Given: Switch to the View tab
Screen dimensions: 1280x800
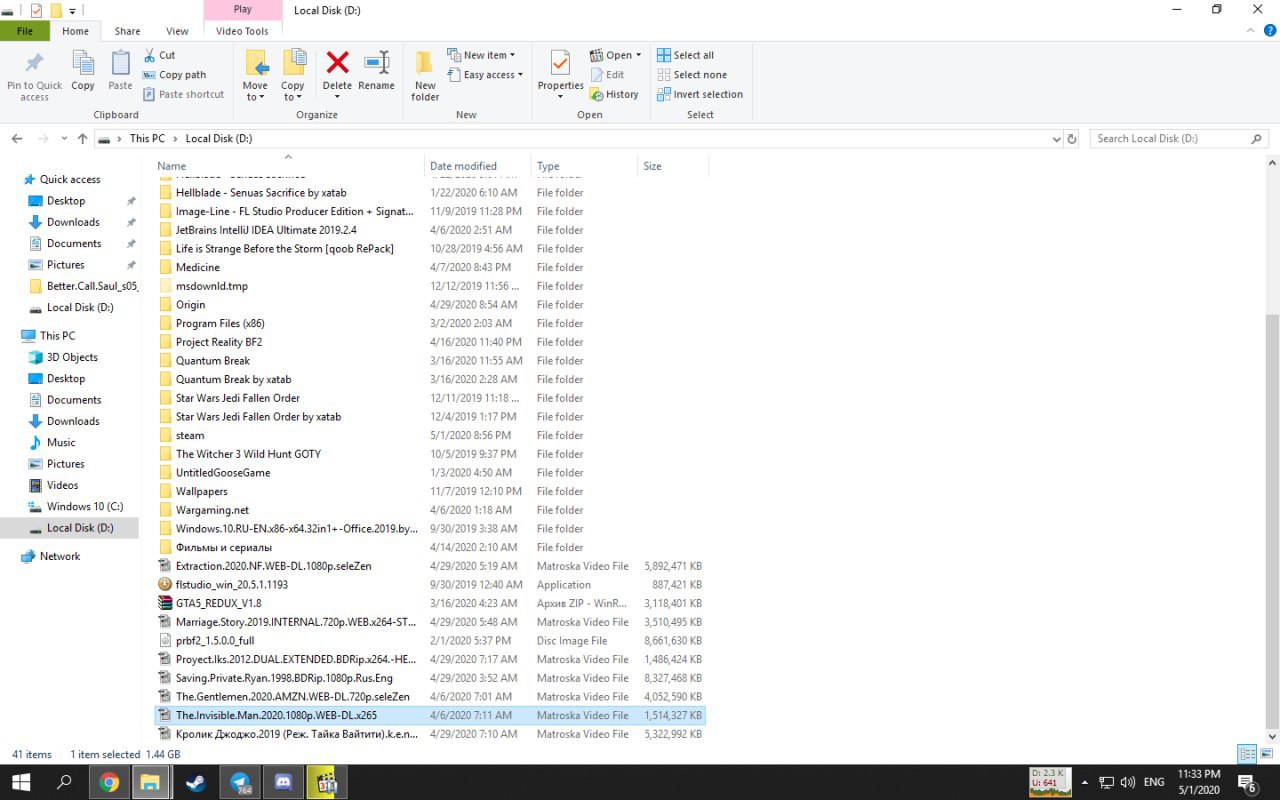Looking at the screenshot, I should pyautogui.click(x=177, y=31).
